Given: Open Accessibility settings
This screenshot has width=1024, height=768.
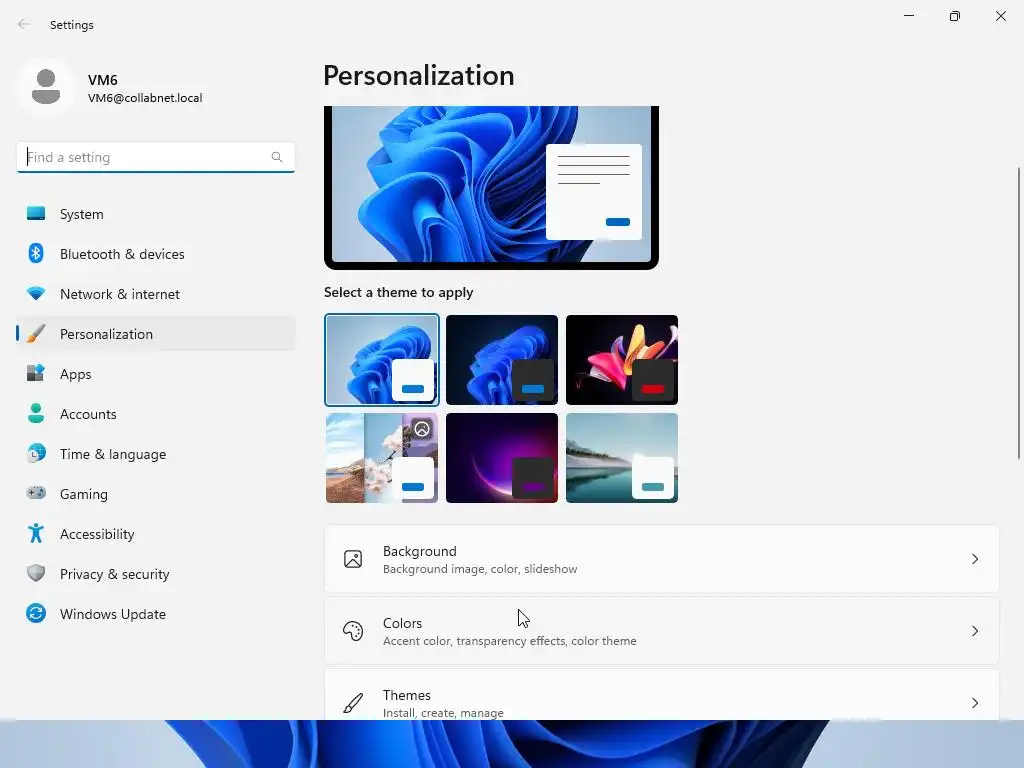Looking at the screenshot, I should [156, 534].
